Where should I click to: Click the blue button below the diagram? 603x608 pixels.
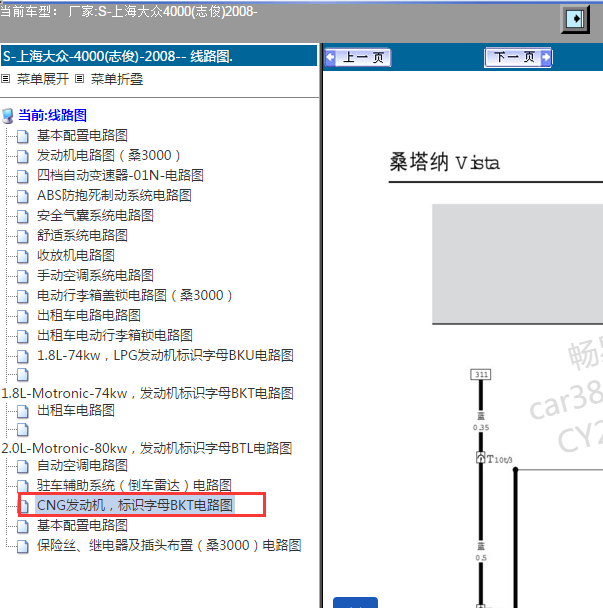[355, 603]
